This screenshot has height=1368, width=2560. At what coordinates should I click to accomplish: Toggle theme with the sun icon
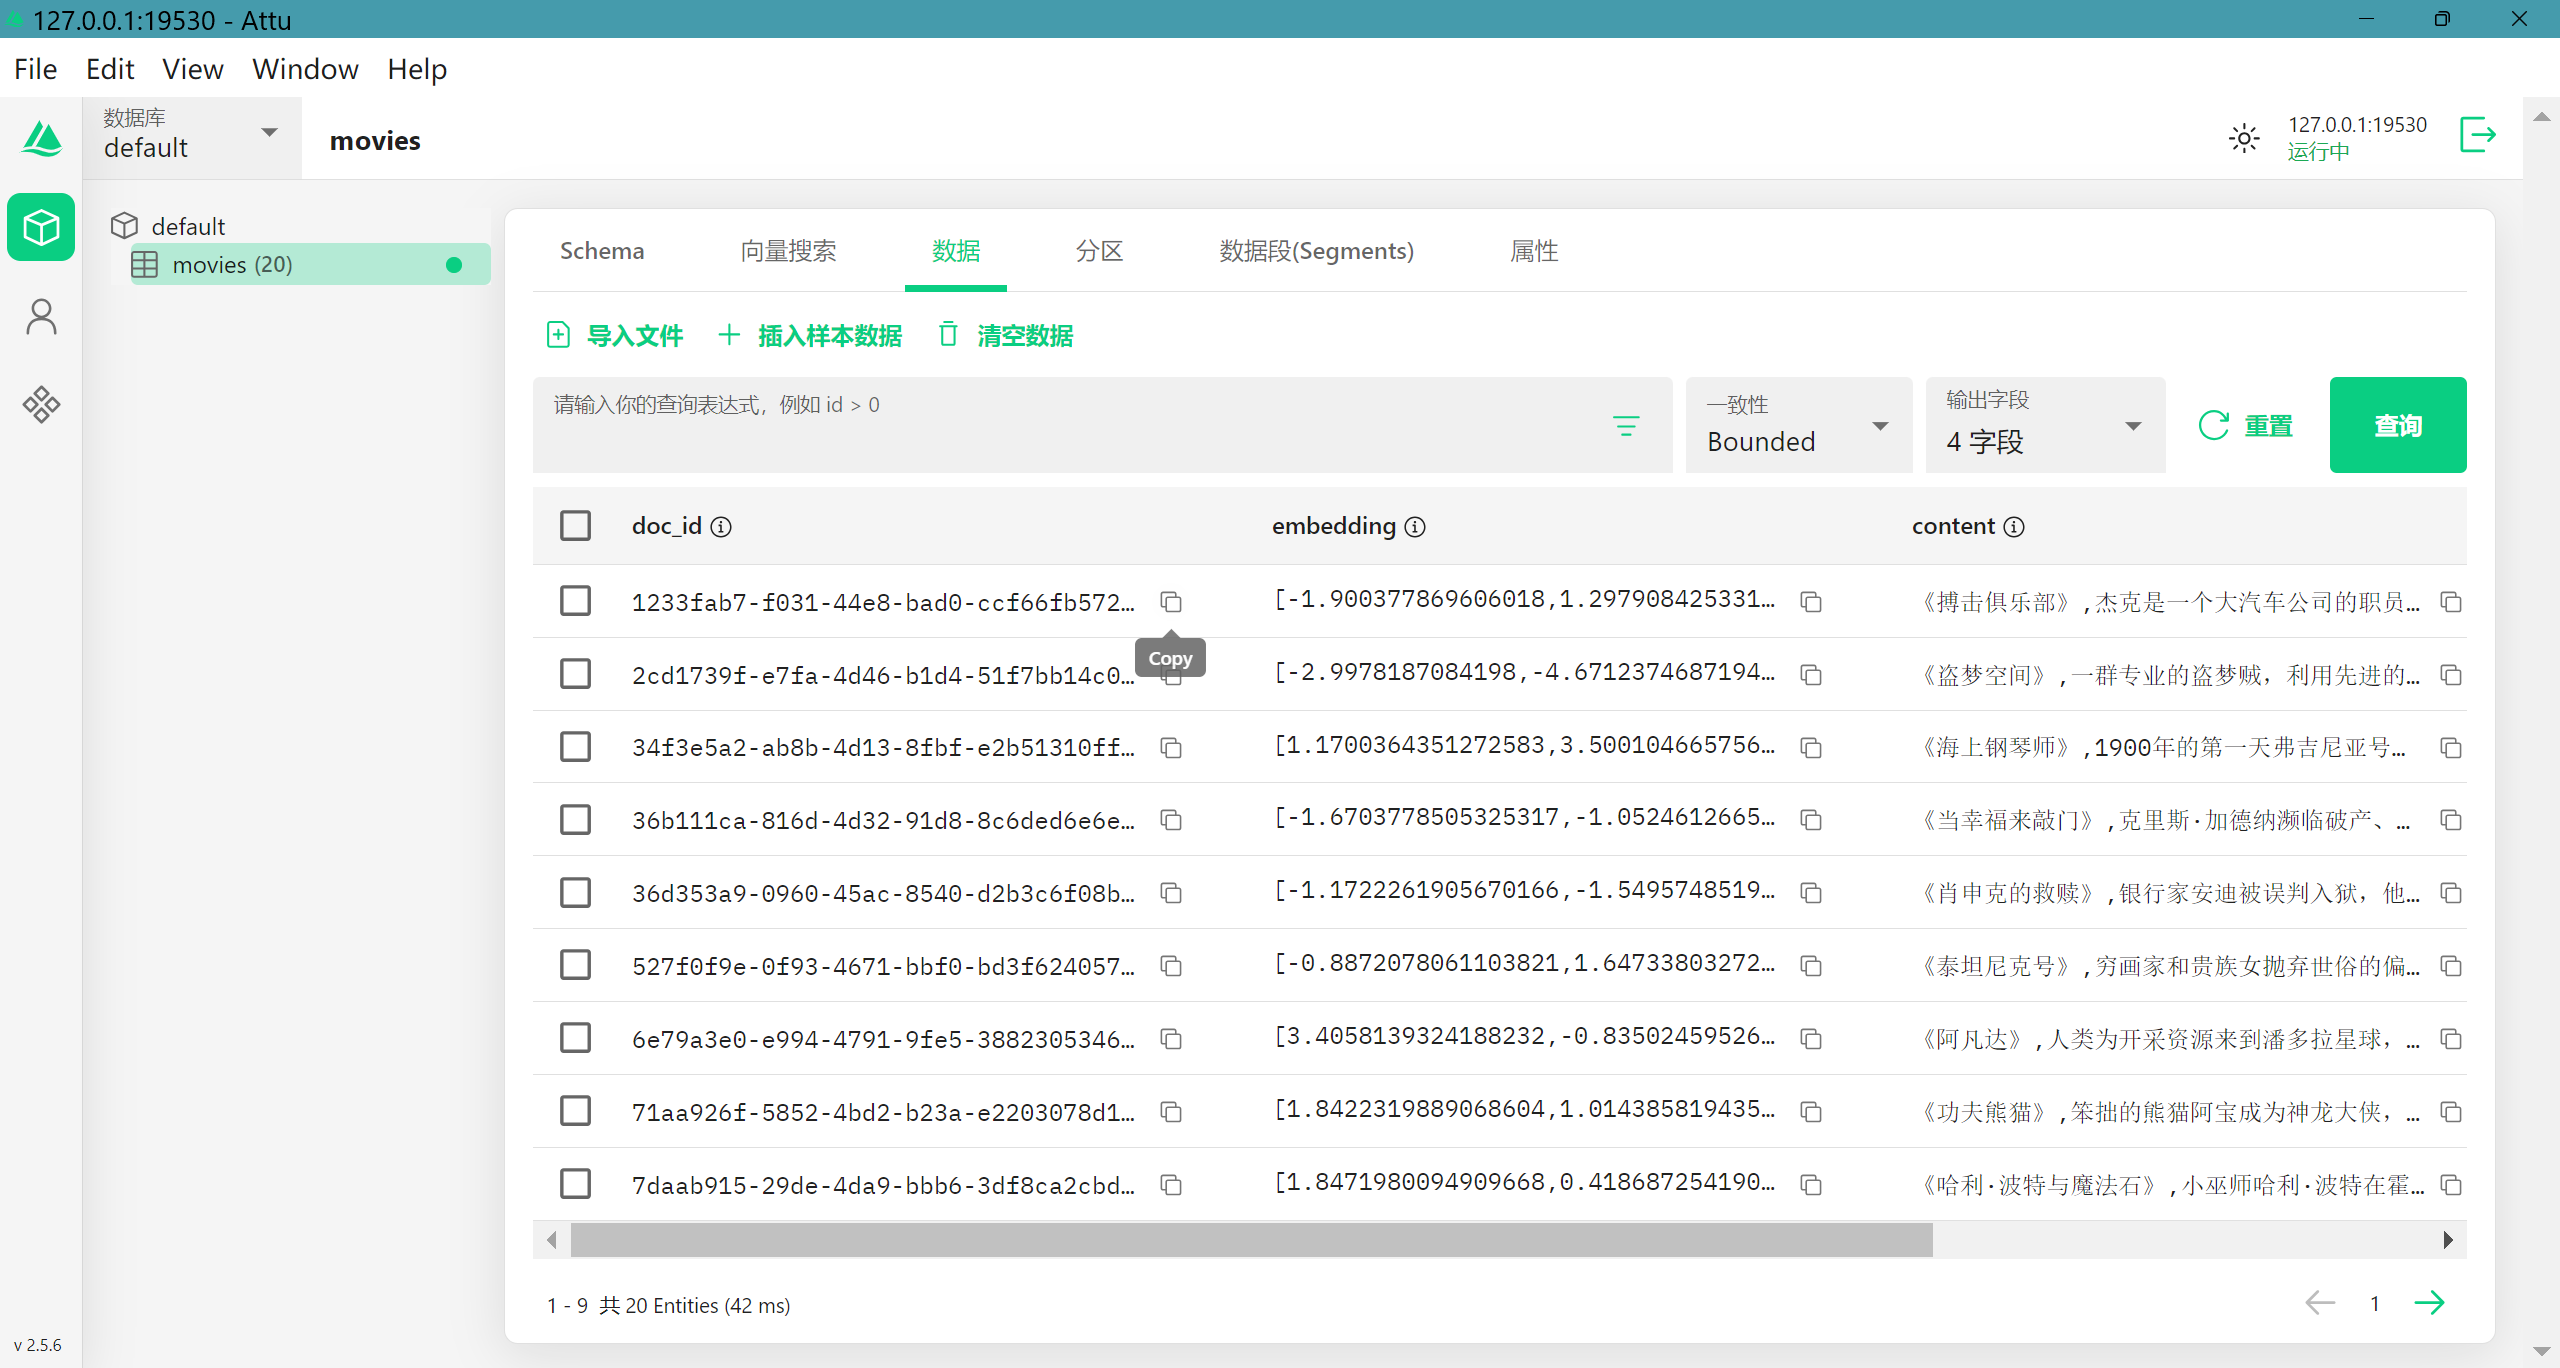click(x=2244, y=138)
